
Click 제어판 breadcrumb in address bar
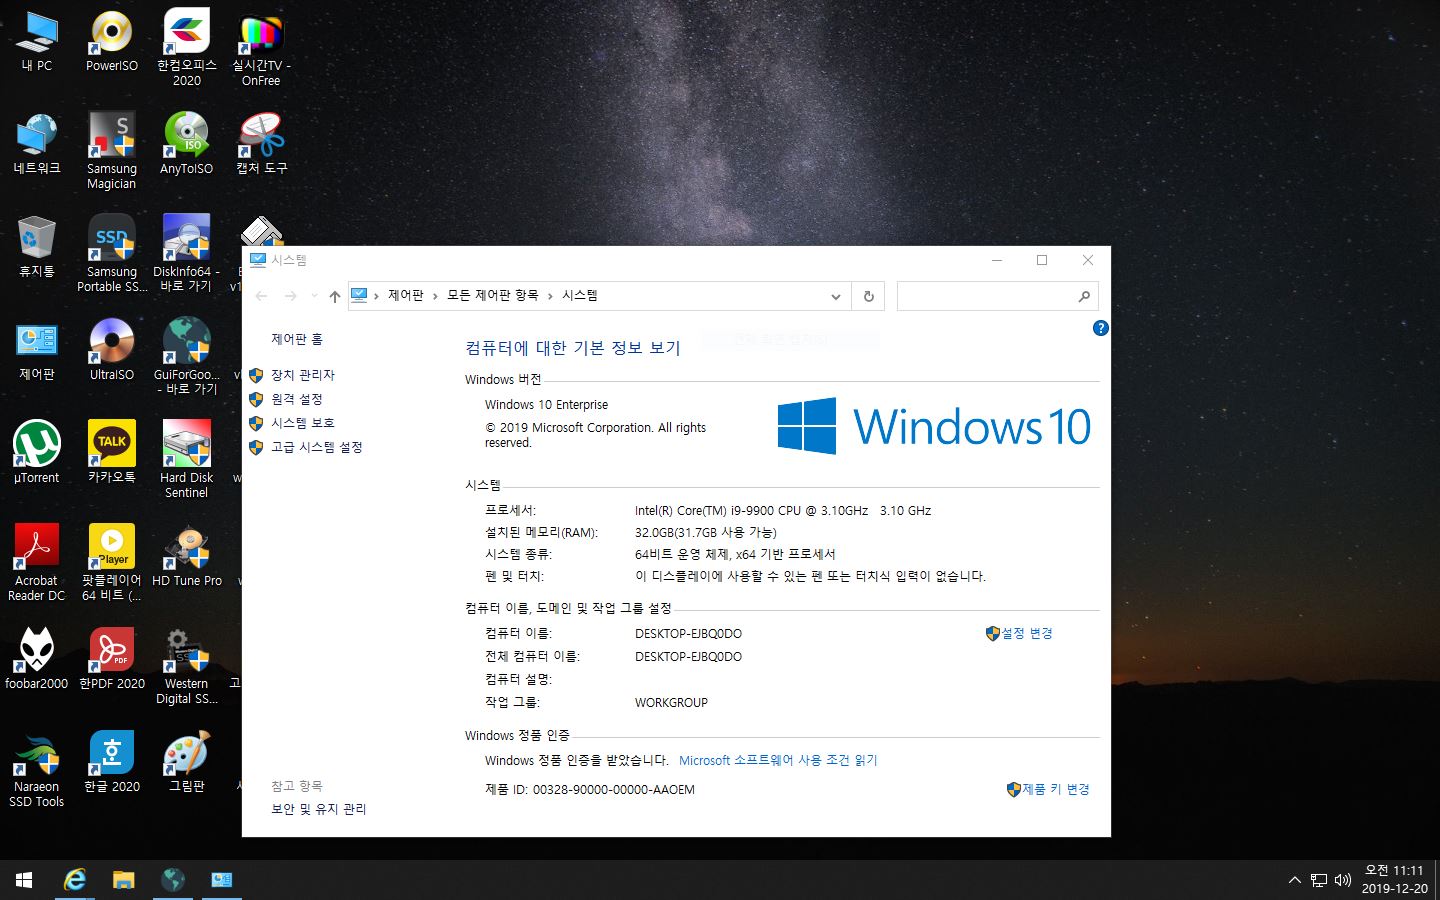tap(406, 295)
